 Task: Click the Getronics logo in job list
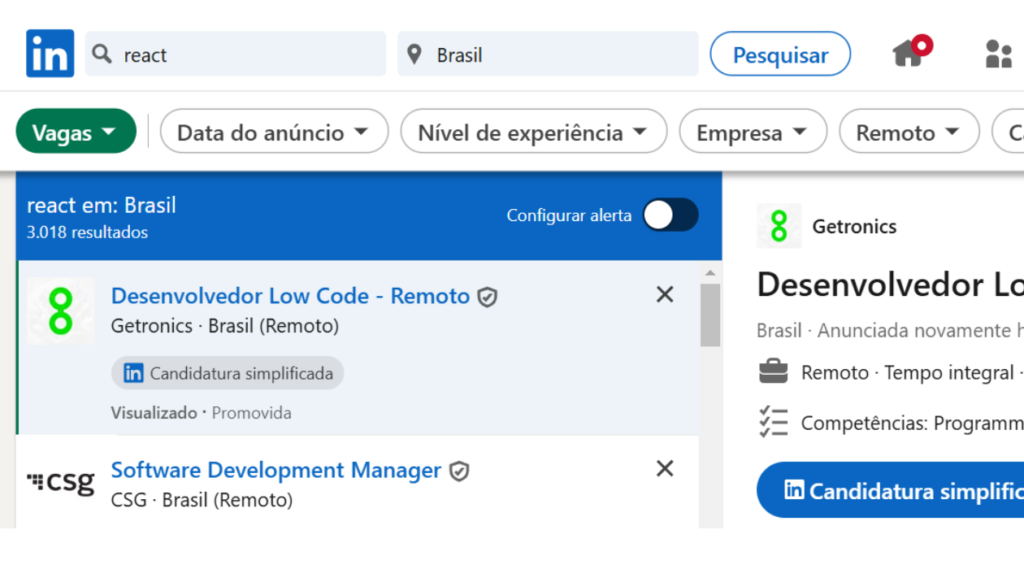click(61, 311)
